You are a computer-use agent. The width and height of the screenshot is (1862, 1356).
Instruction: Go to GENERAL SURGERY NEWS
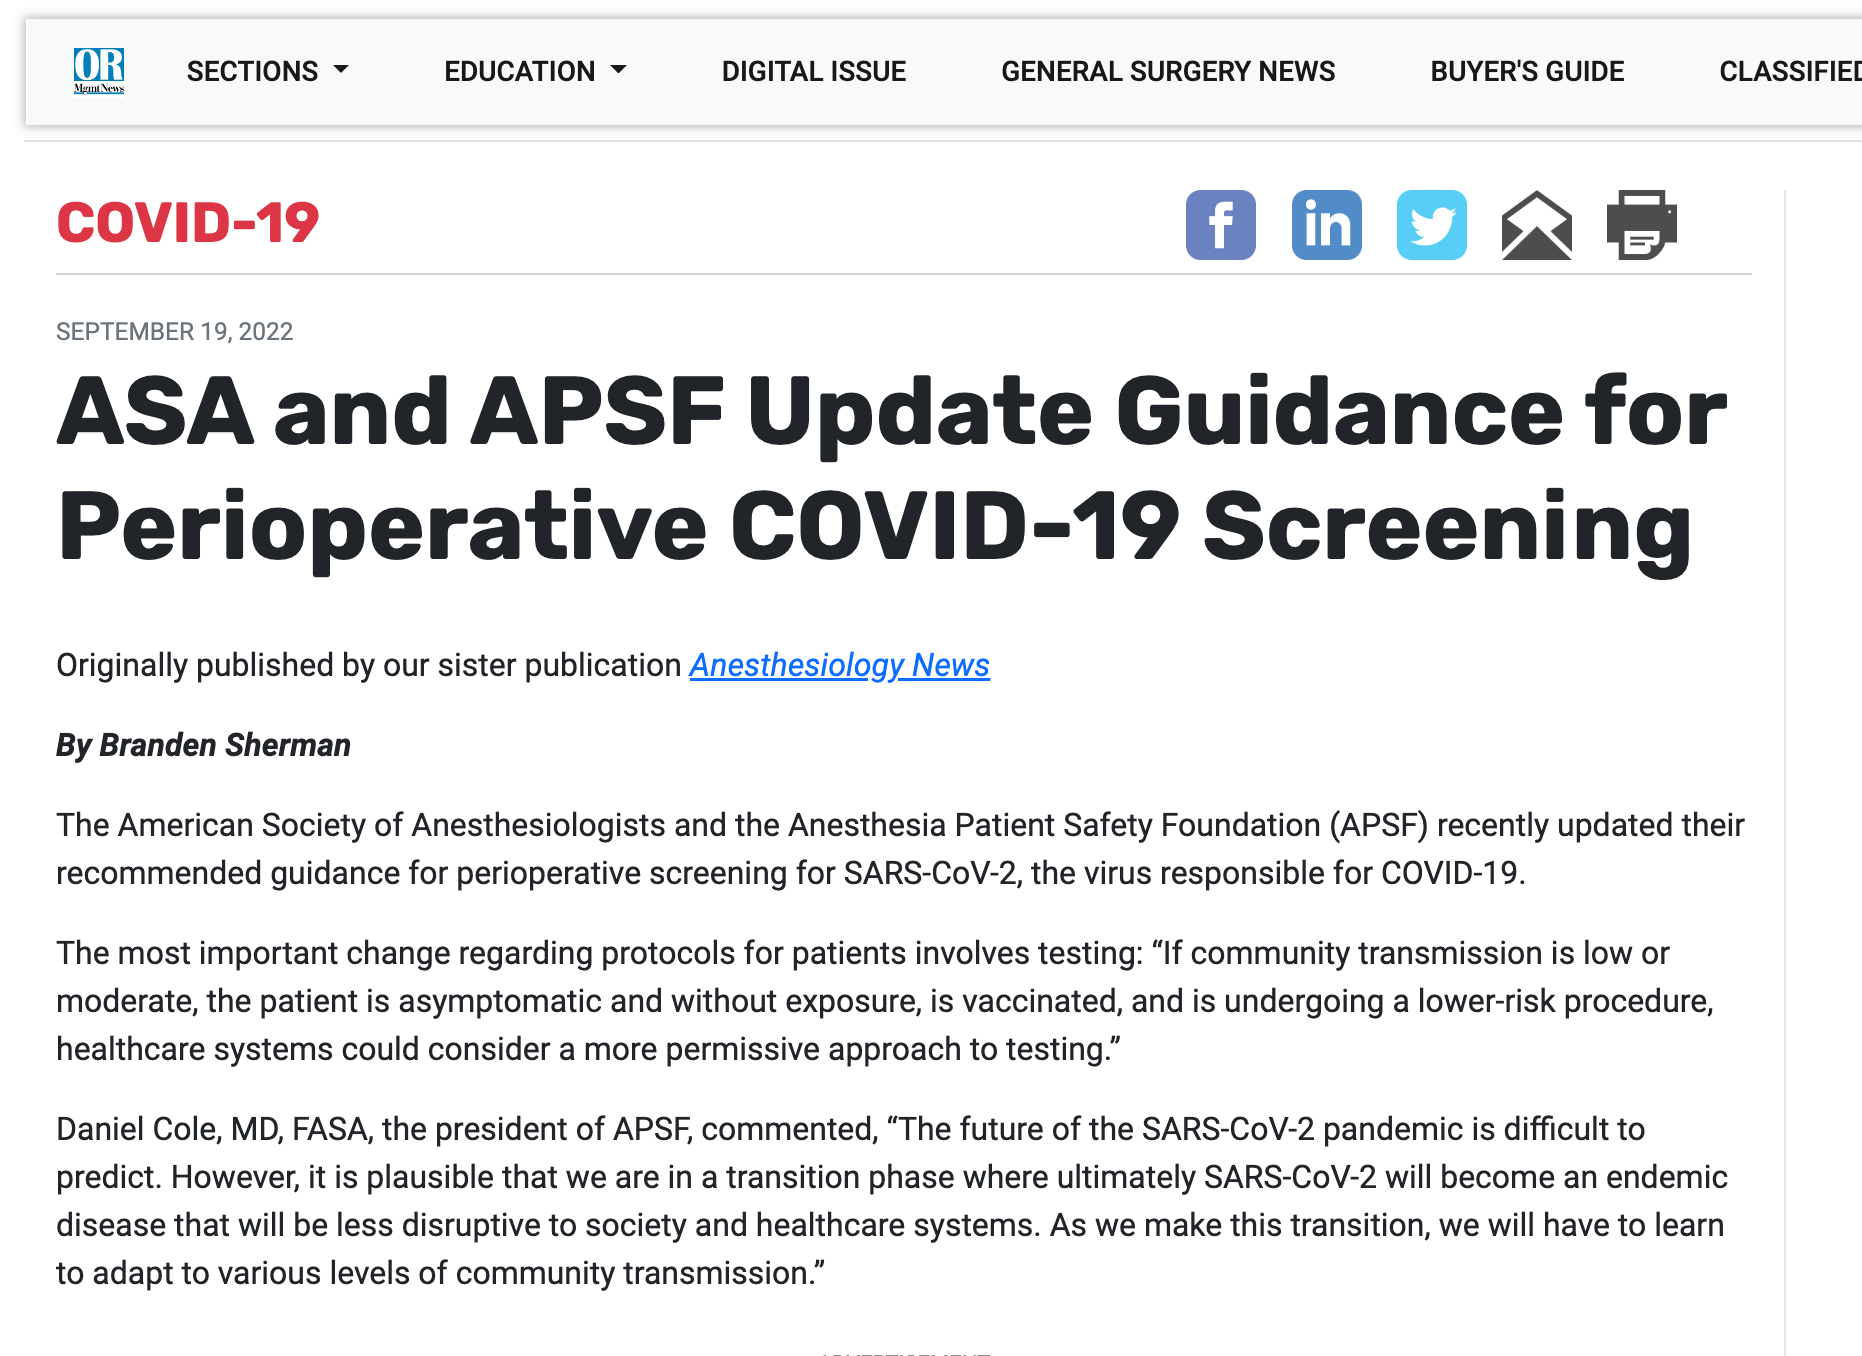(x=1167, y=71)
